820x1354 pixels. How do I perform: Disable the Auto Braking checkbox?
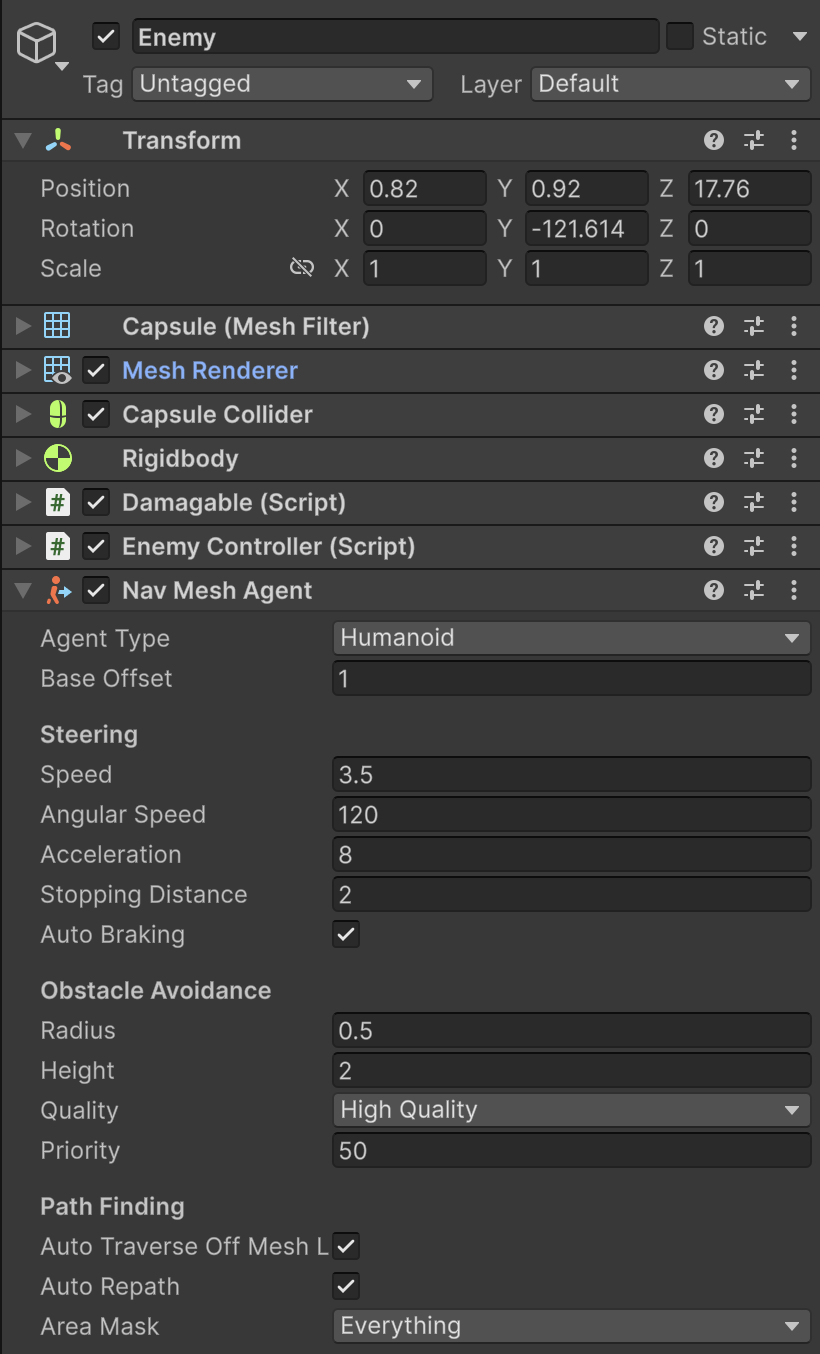346,935
